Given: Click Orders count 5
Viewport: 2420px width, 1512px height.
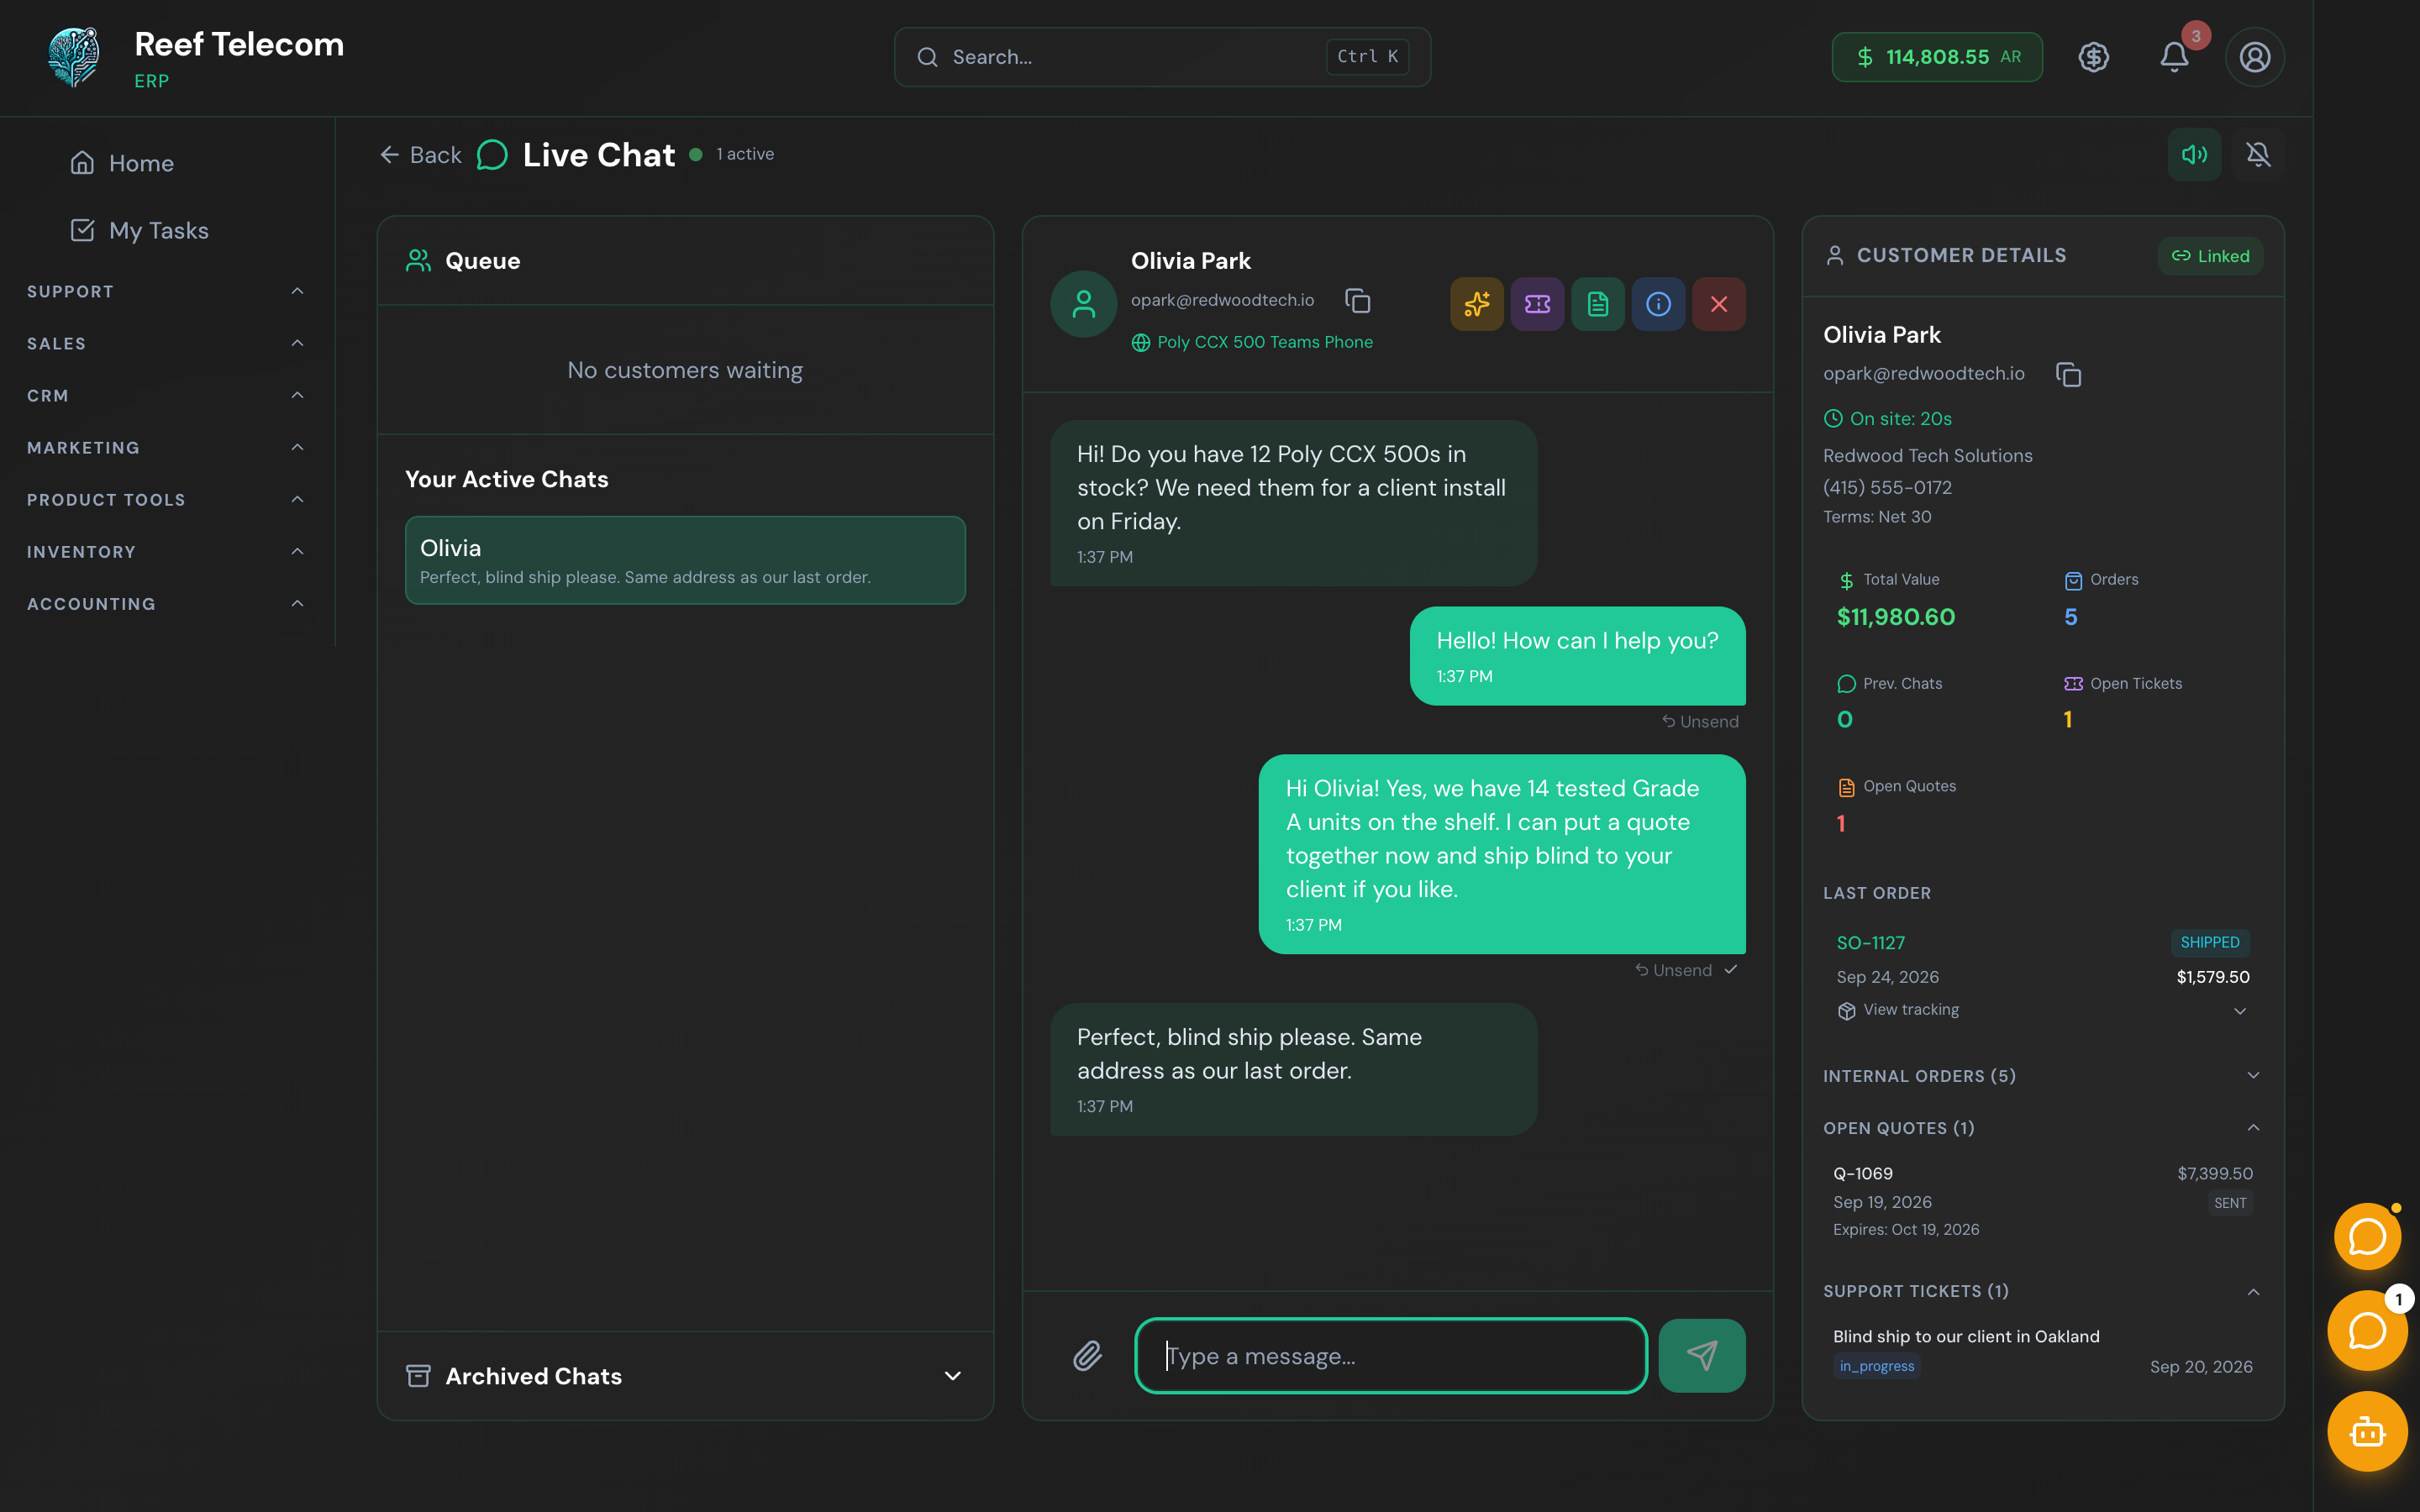Looking at the screenshot, I should click(x=2070, y=617).
